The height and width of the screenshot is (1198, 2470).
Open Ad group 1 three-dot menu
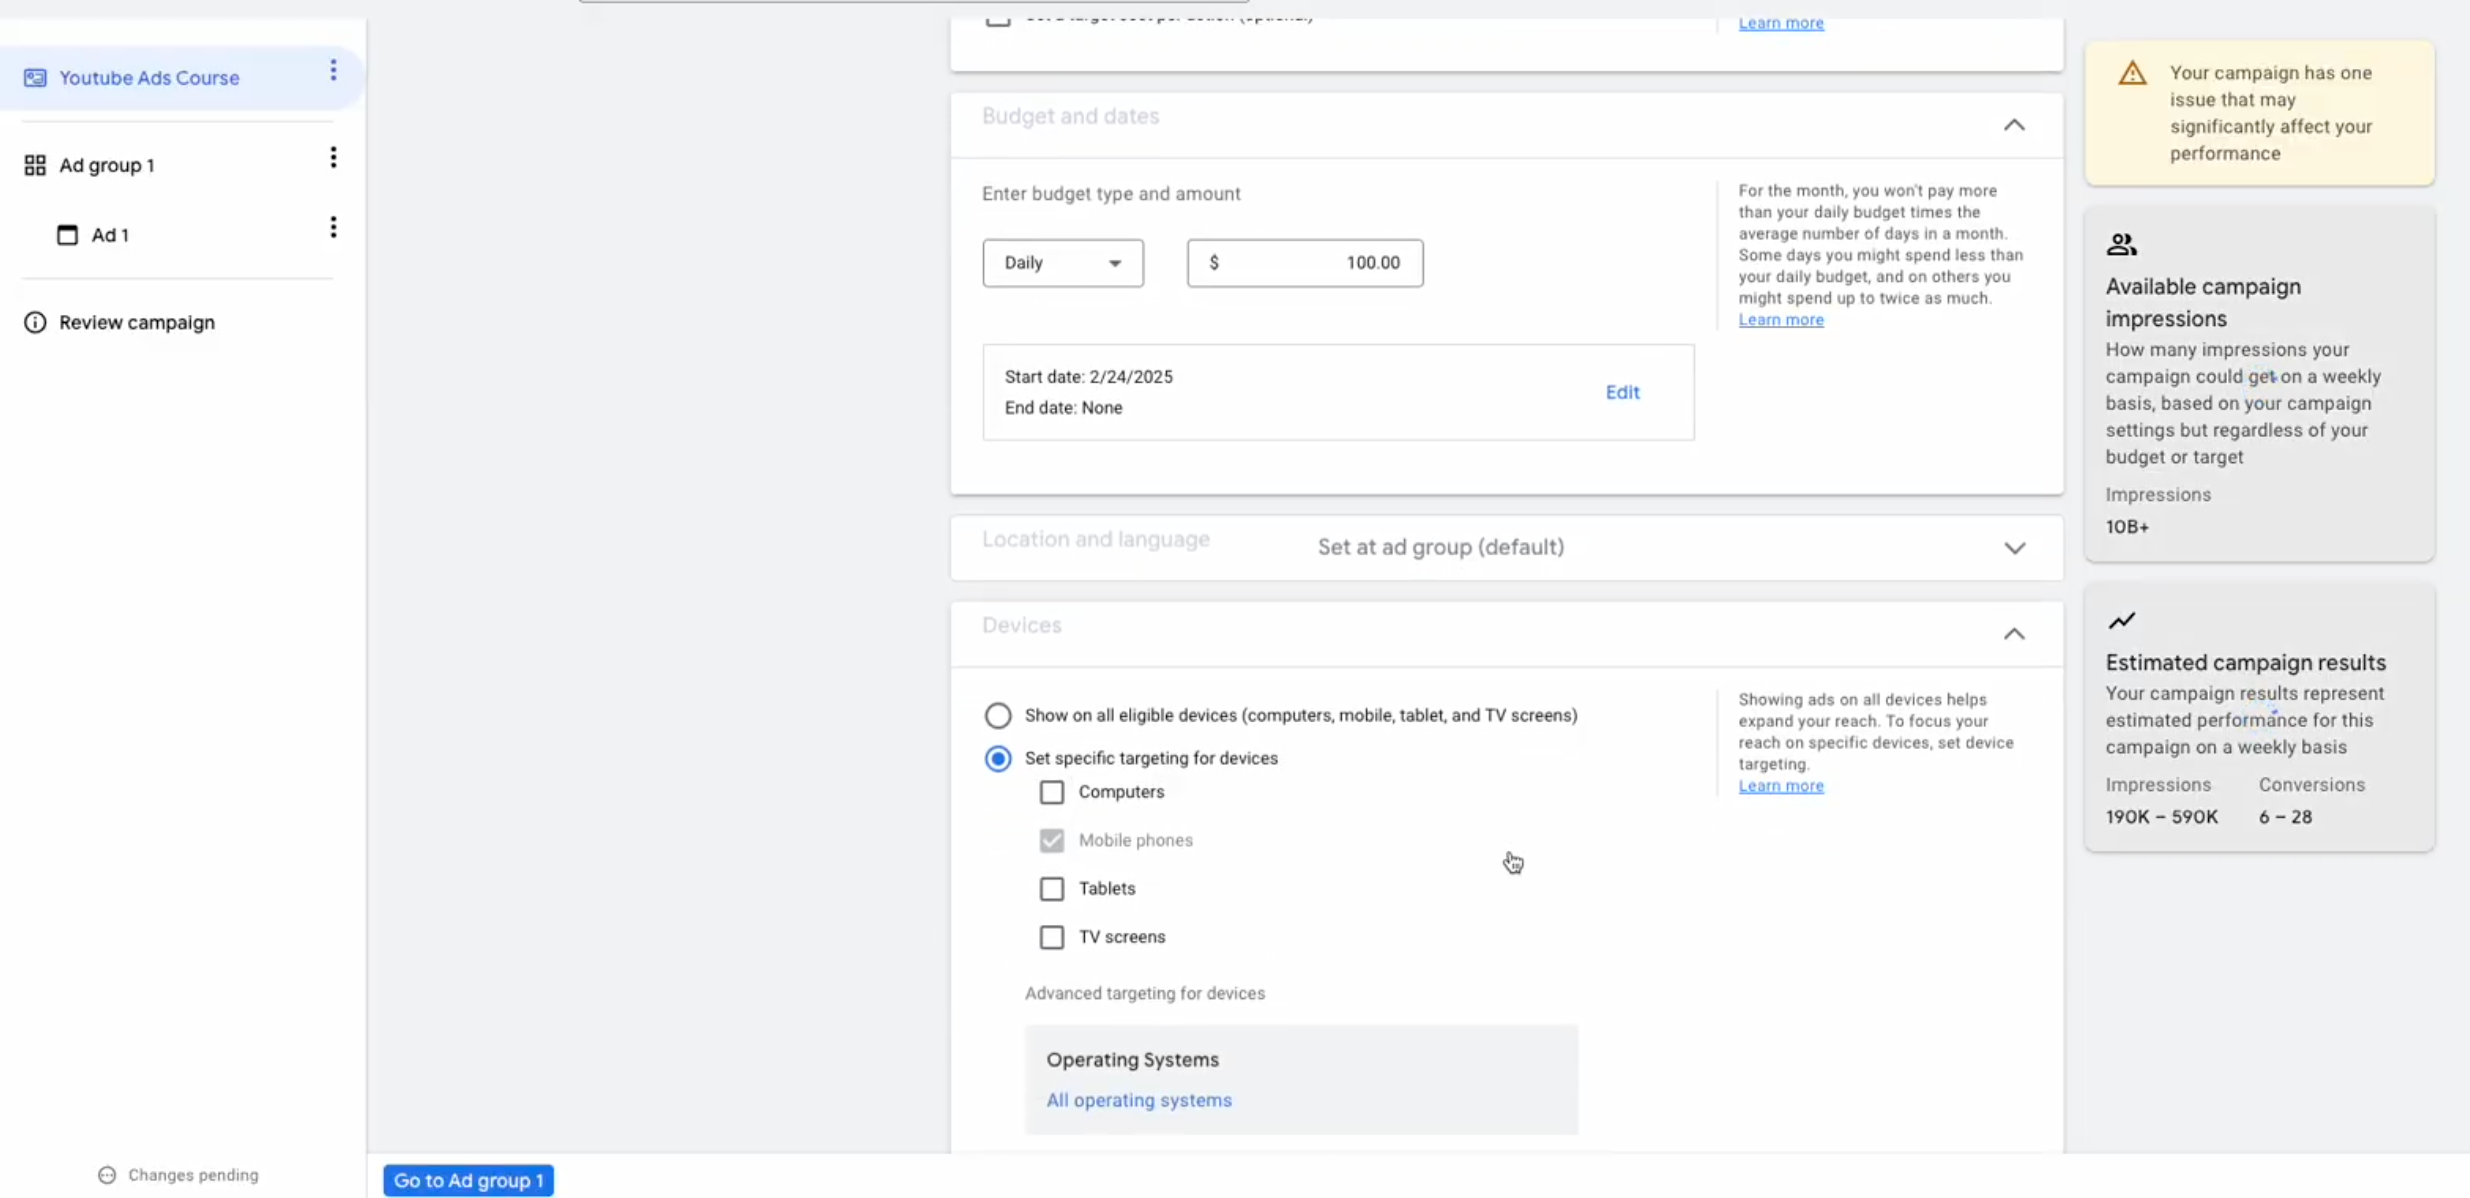coord(333,157)
